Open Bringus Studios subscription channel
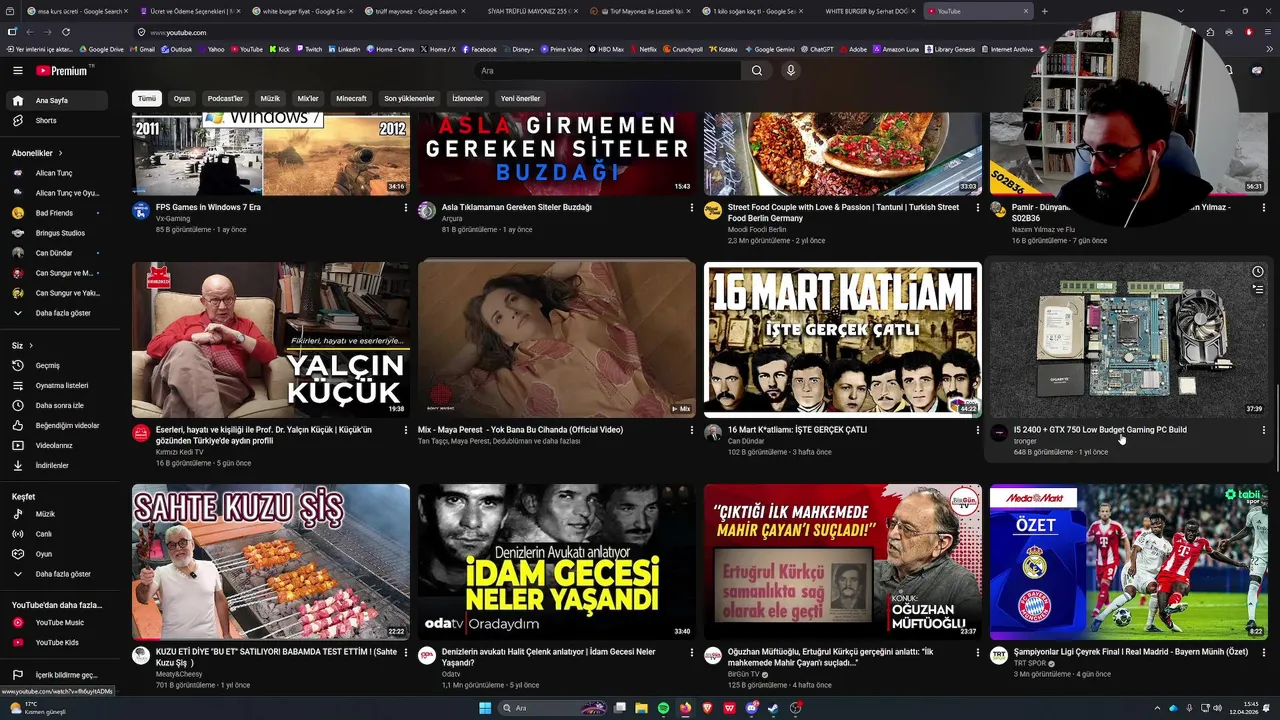Image resolution: width=1280 pixels, height=720 pixels. coord(56,233)
